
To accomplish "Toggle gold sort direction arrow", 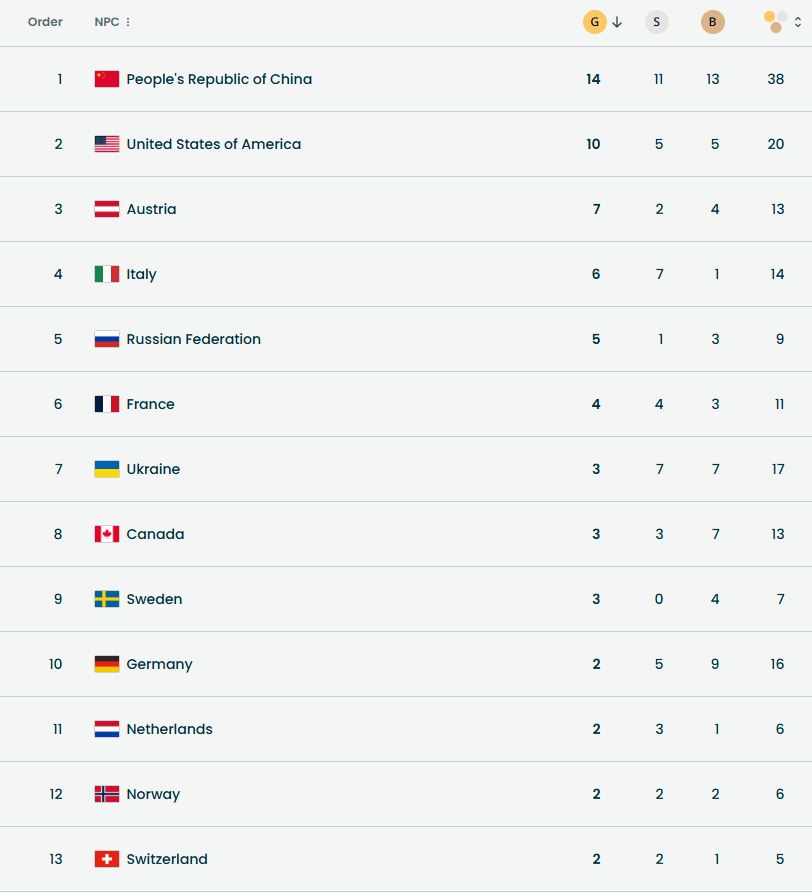I will (x=617, y=22).
